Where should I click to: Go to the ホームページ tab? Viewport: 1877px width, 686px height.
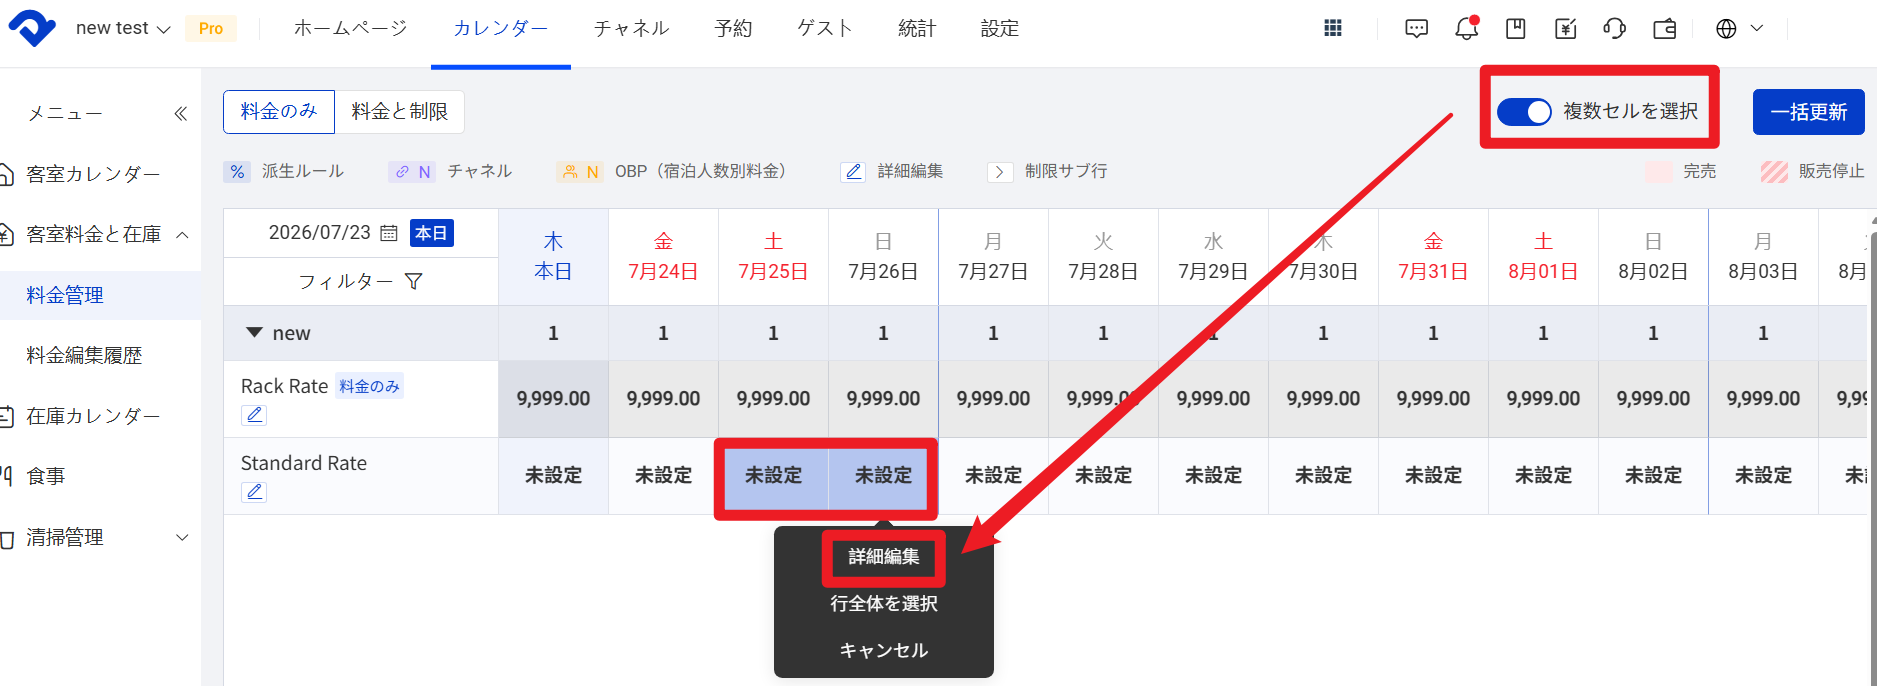[x=351, y=28]
